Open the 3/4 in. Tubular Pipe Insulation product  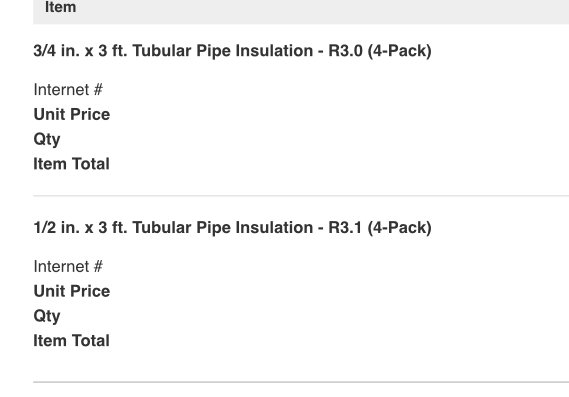(x=232, y=51)
